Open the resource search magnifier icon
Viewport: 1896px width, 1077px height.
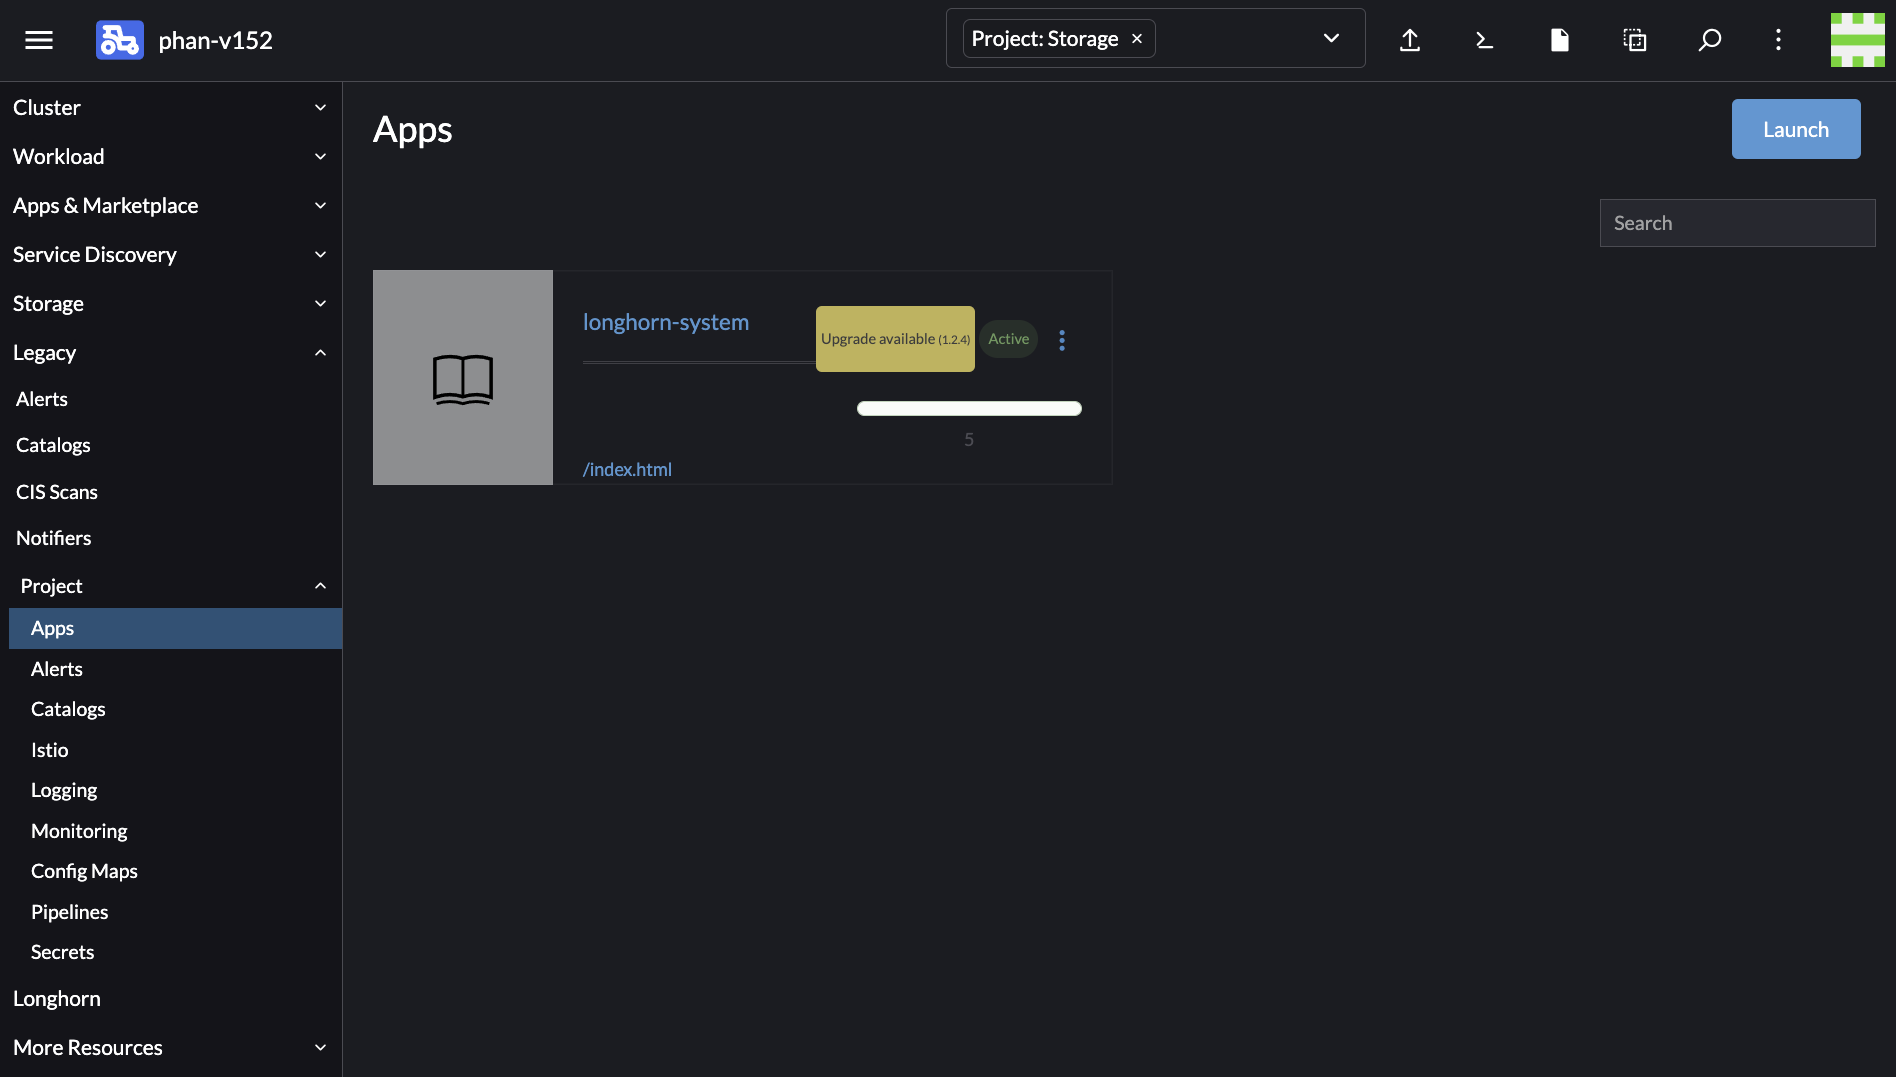pos(1710,40)
